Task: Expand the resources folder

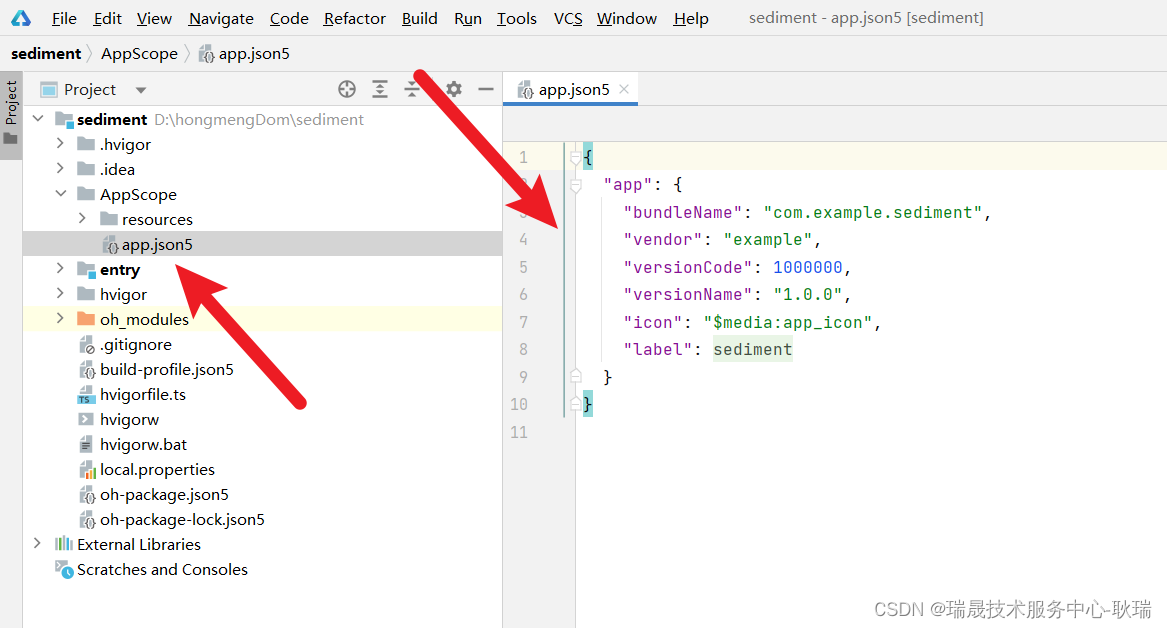Action: (83, 219)
